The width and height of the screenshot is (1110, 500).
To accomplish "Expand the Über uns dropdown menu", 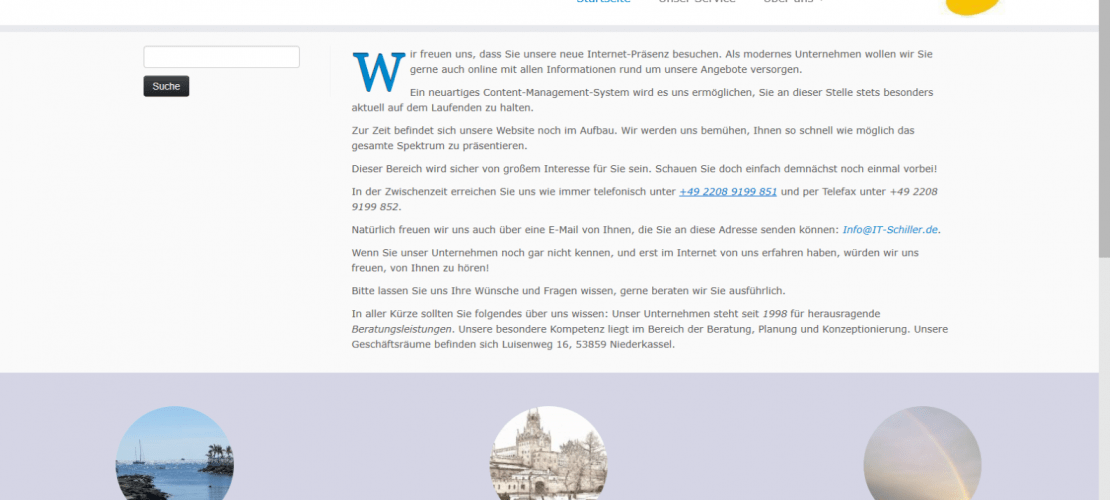I will (794, 2).
